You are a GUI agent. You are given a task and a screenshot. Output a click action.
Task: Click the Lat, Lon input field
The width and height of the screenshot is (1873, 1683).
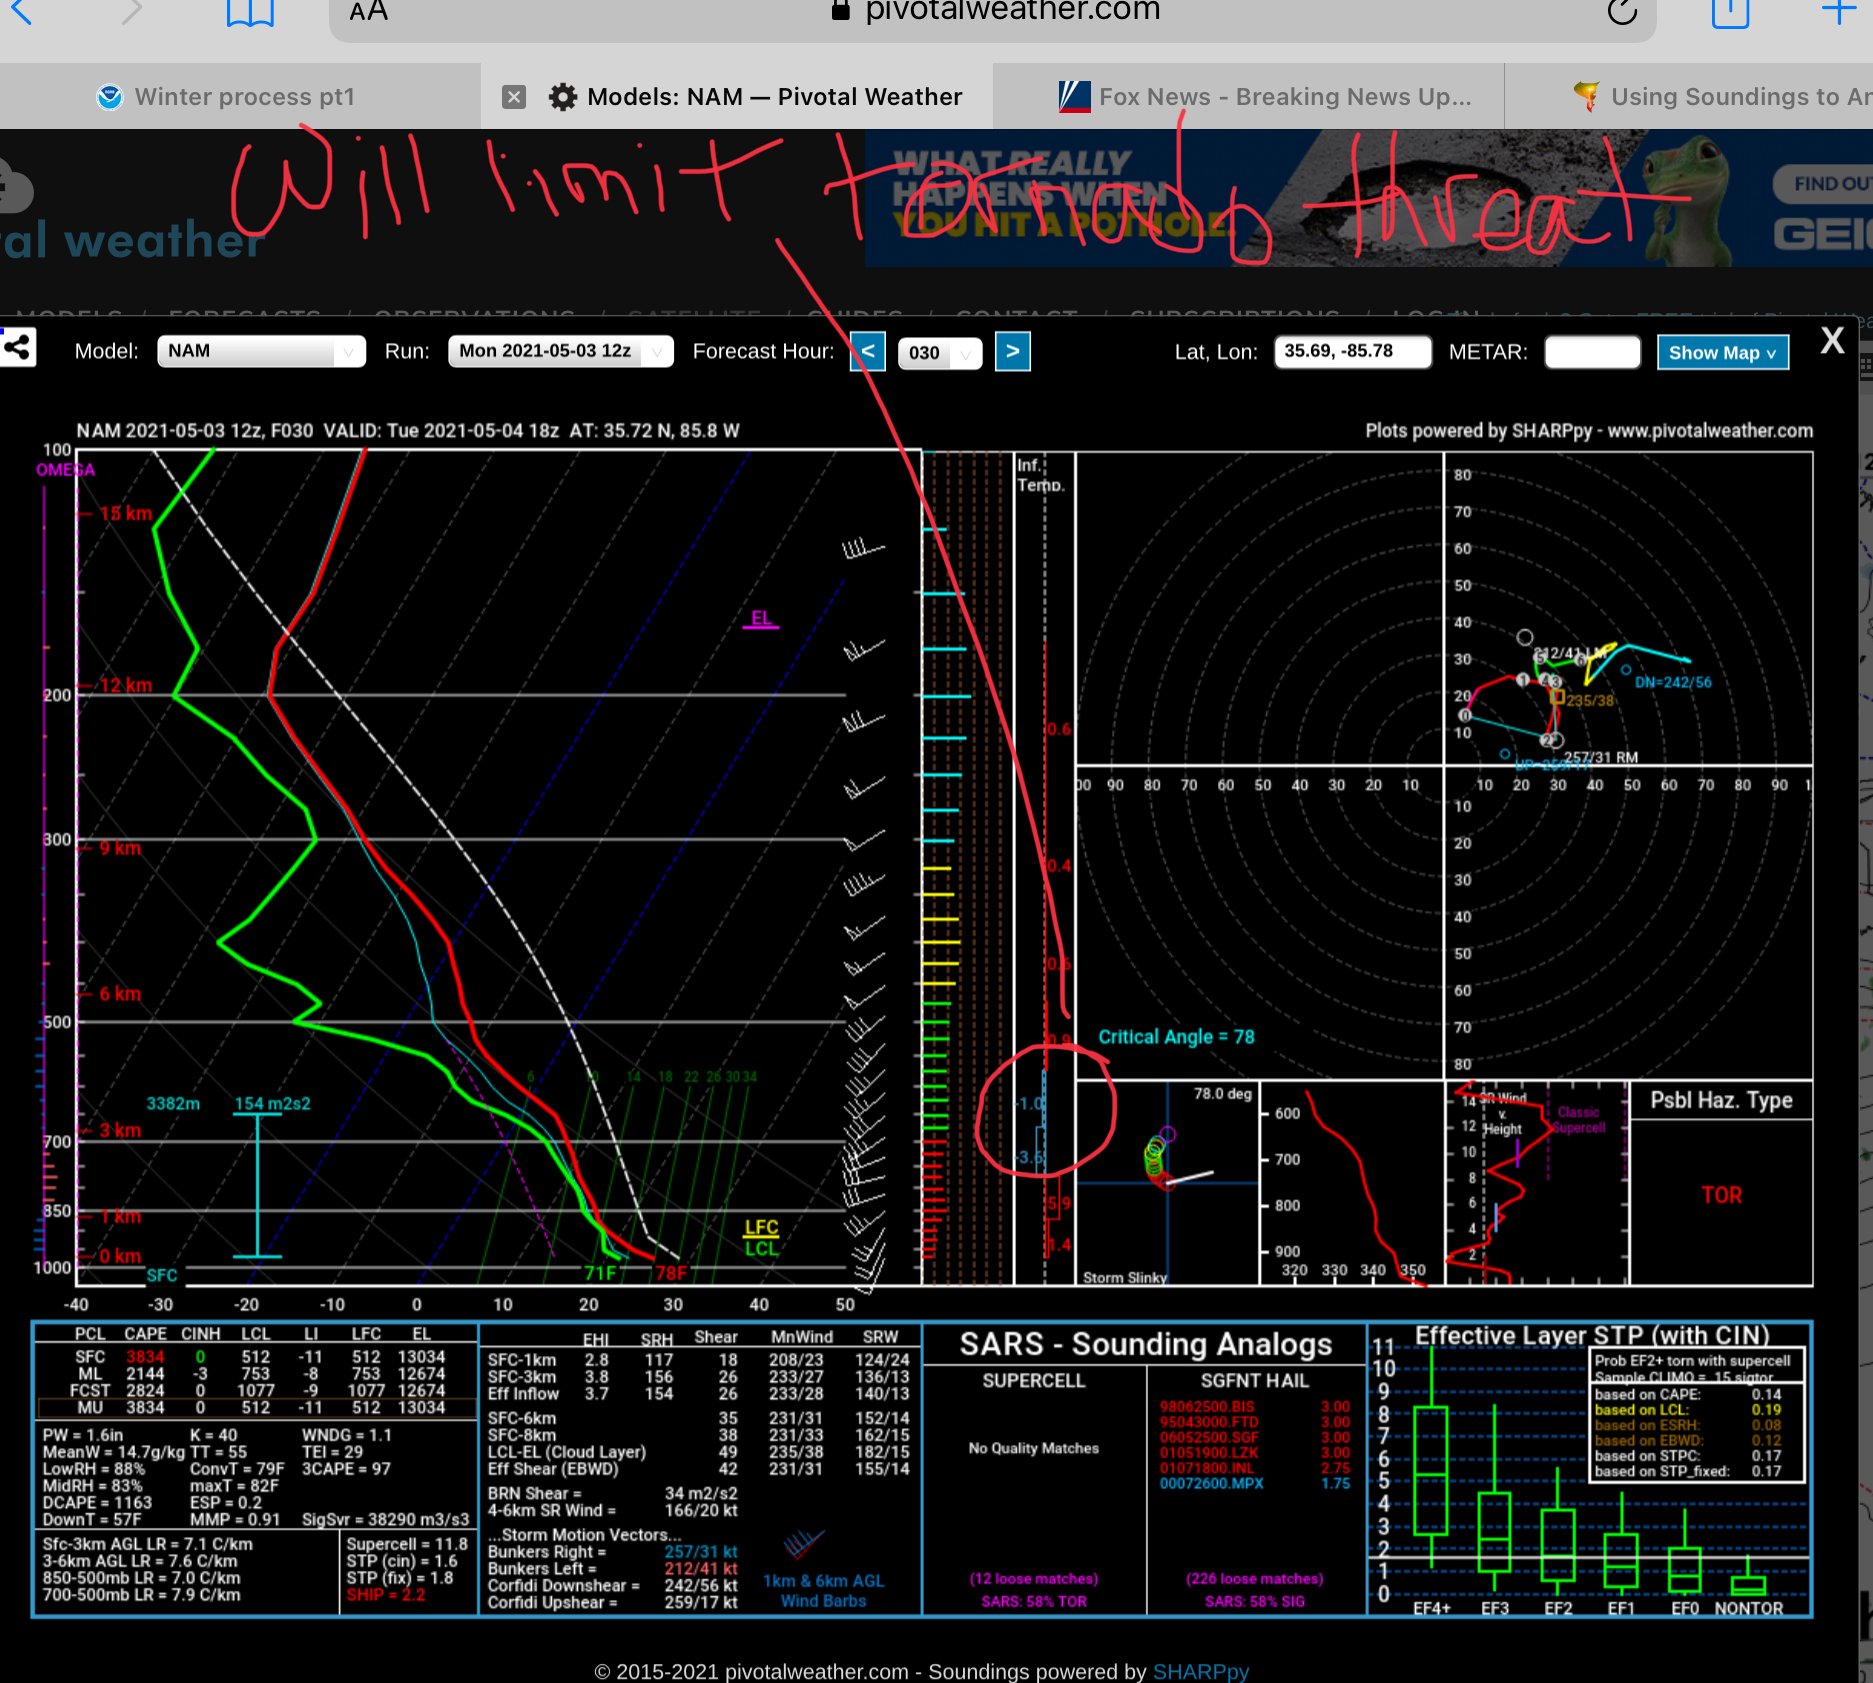[1352, 351]
